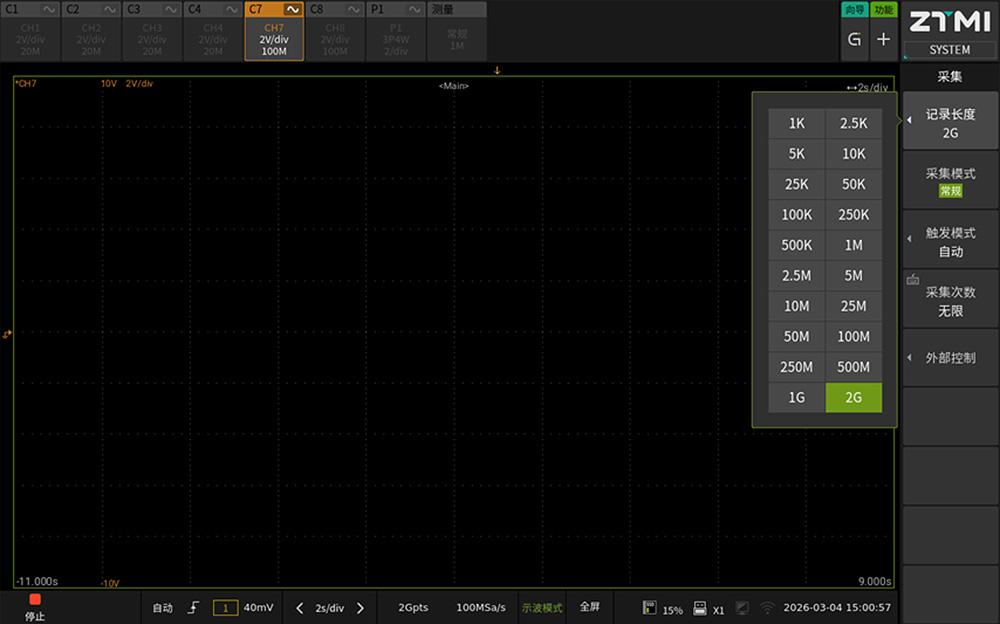Viewport: 1000px width, 624px height.
Task: Click the CH7 ground level marker on left
Action: point(7,334)
